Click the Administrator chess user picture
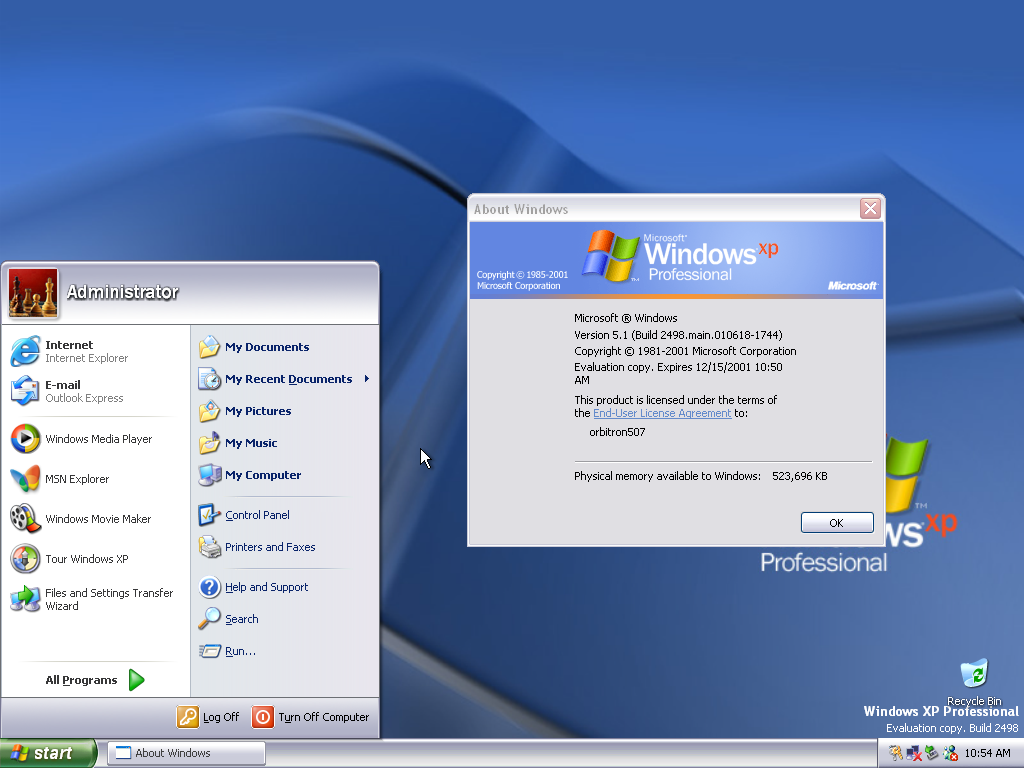1024x768 pixels. 33,293
